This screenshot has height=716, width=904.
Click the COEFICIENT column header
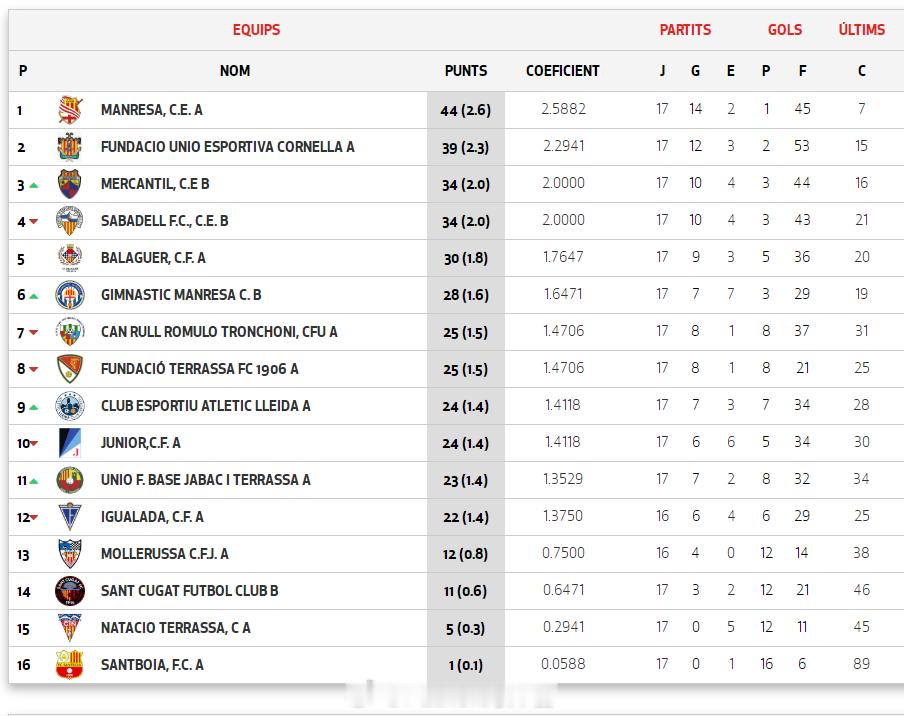[563, 71]
